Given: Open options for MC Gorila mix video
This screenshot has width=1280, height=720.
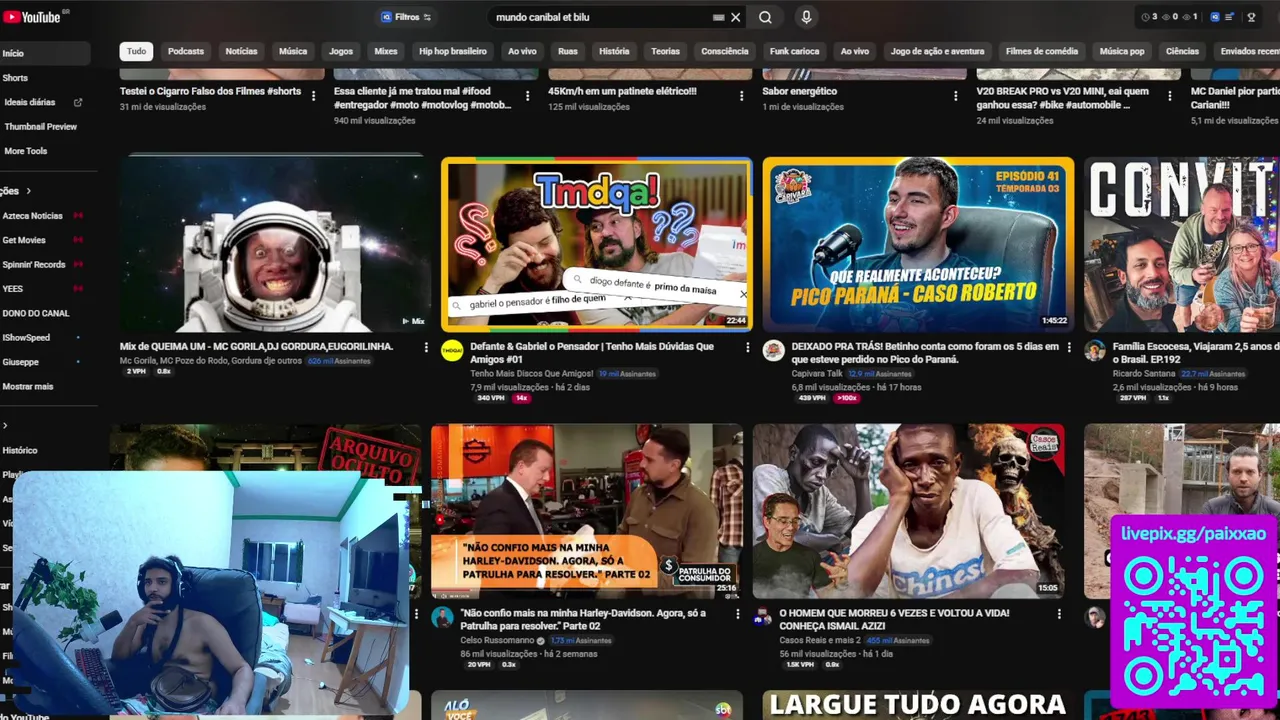Looking at the screenshot, I should 426,348.
